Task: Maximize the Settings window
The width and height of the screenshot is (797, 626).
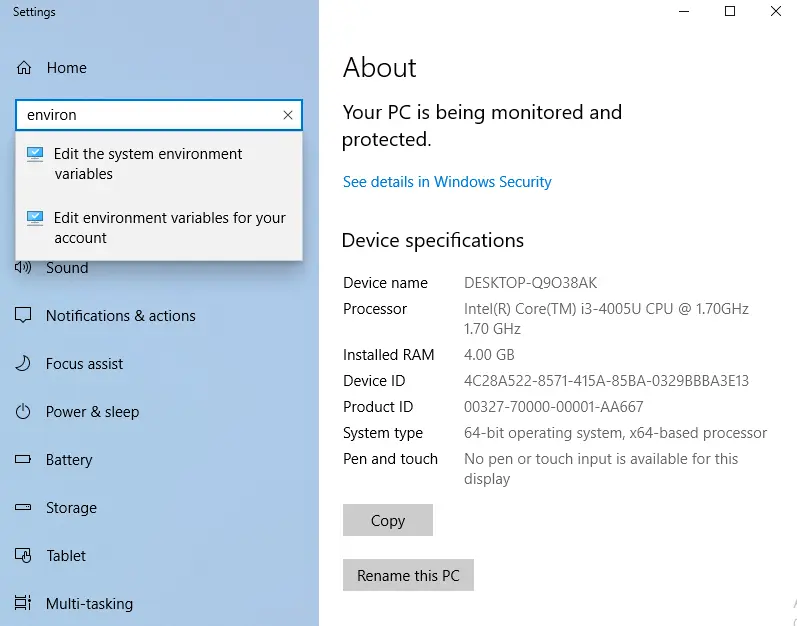Action: point(730,11)
